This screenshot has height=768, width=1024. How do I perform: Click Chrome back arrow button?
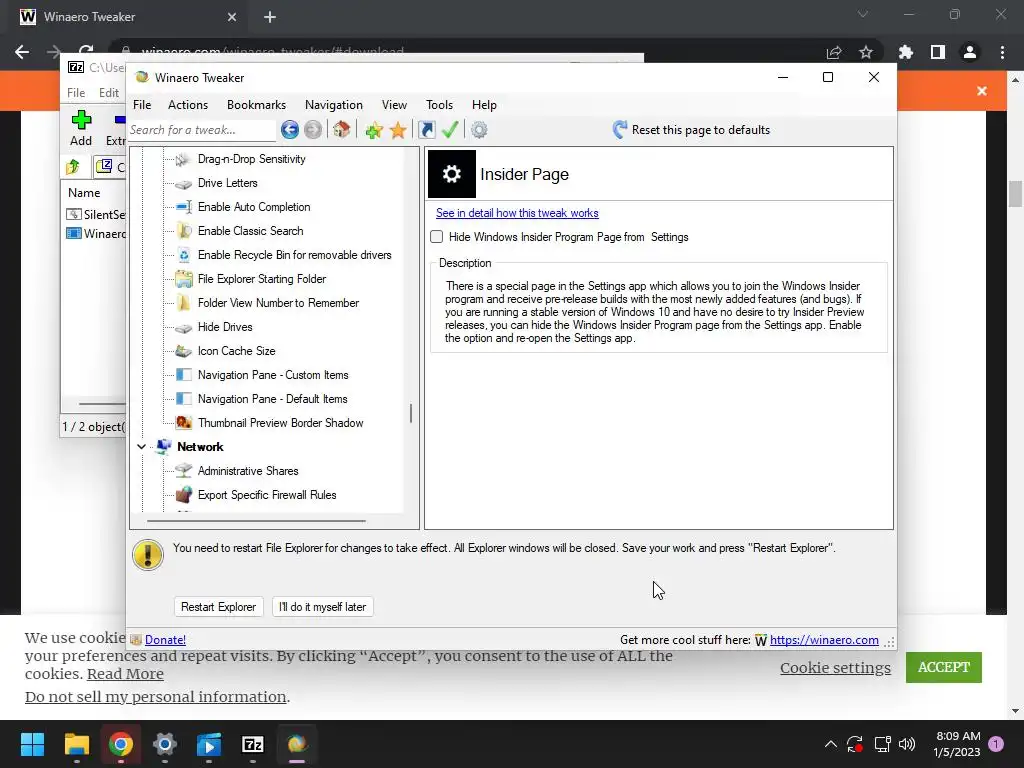pyautogui.click(x=22, y=52)
